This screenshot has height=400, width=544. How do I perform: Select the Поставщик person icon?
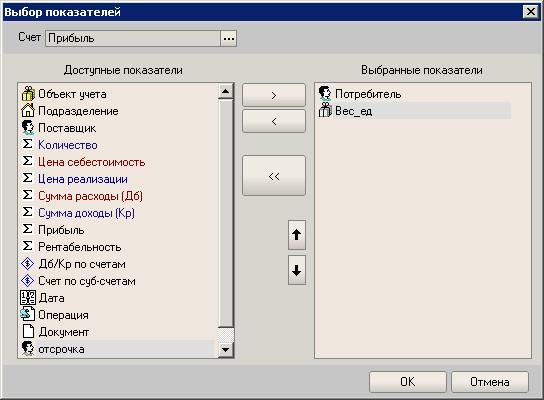28,128
